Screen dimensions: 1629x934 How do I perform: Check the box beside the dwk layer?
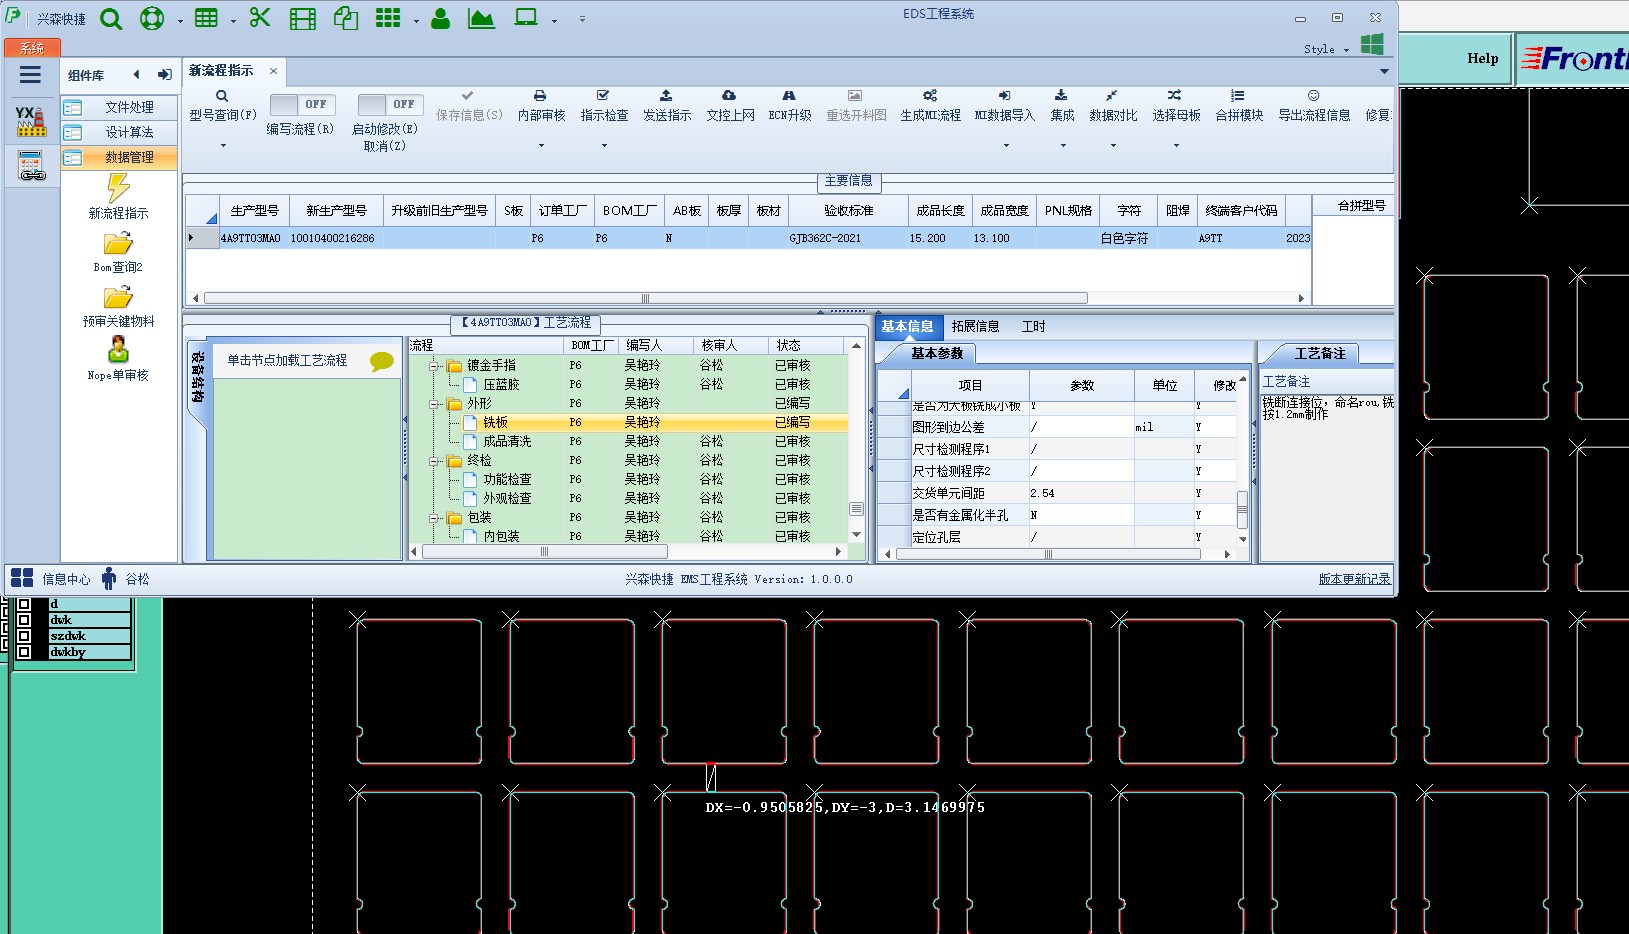[24, 620]
